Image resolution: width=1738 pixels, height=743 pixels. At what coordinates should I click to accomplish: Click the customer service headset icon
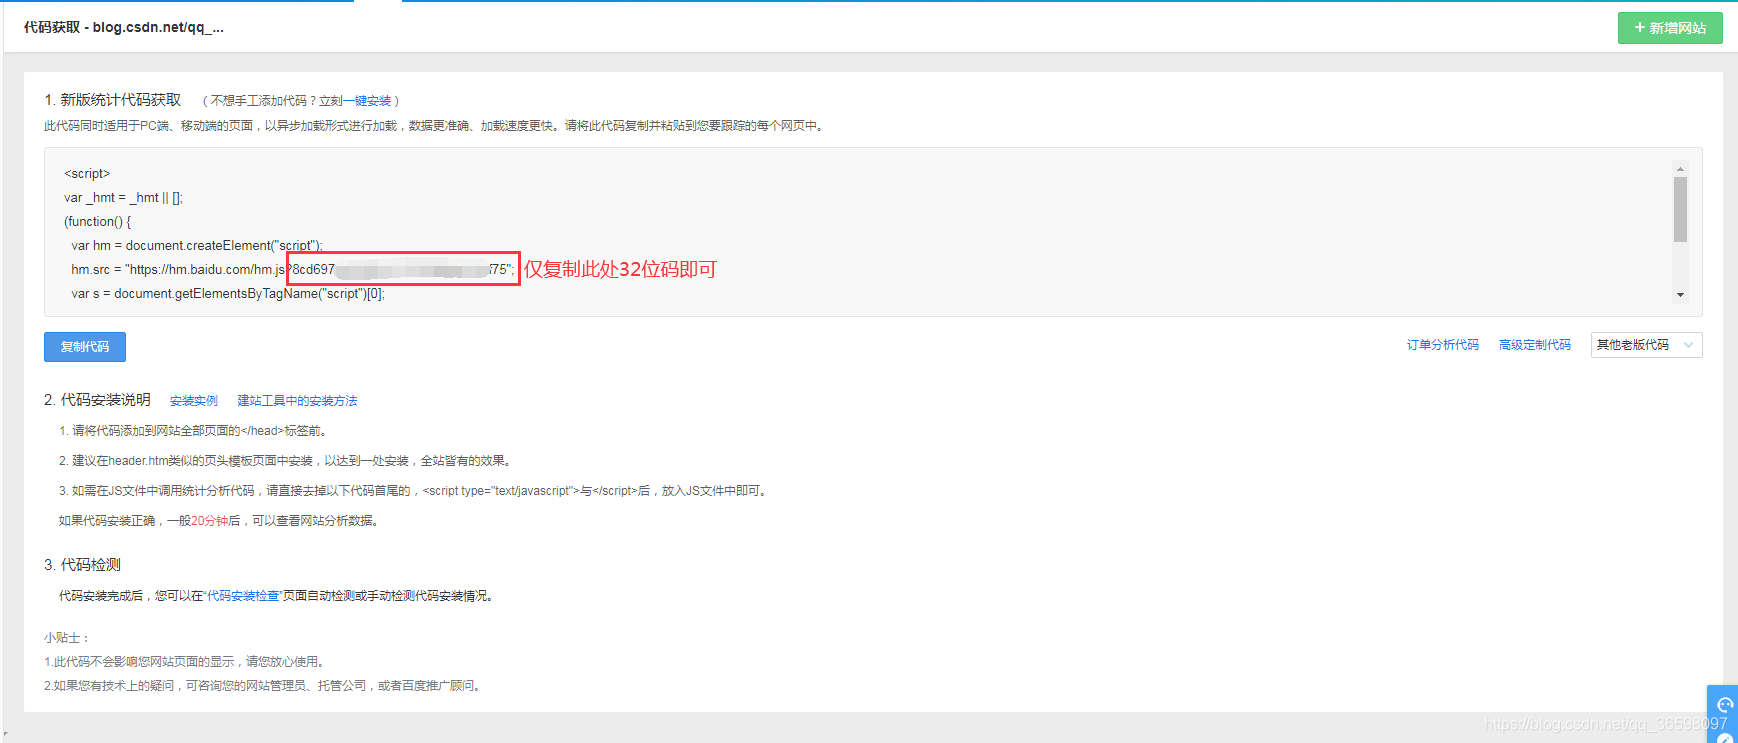pyautogui.click(x=1725, y=705)
